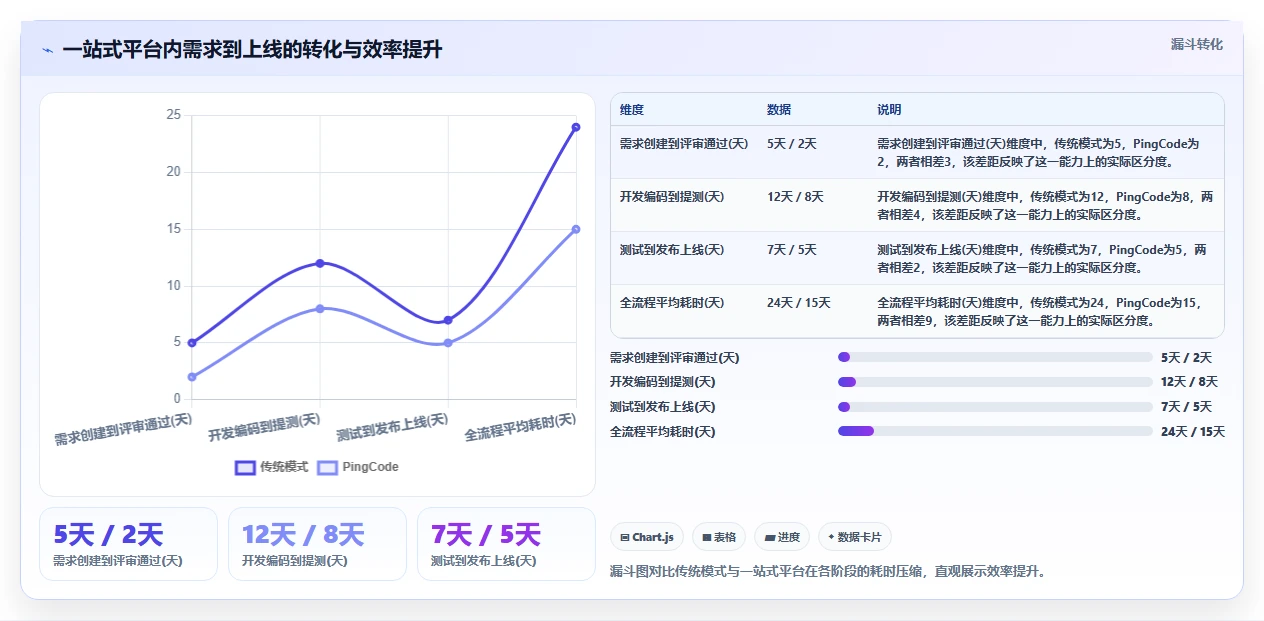Click the y-axis label 25
Viewport: 1264px width, 621px height.
coord(173,115)
